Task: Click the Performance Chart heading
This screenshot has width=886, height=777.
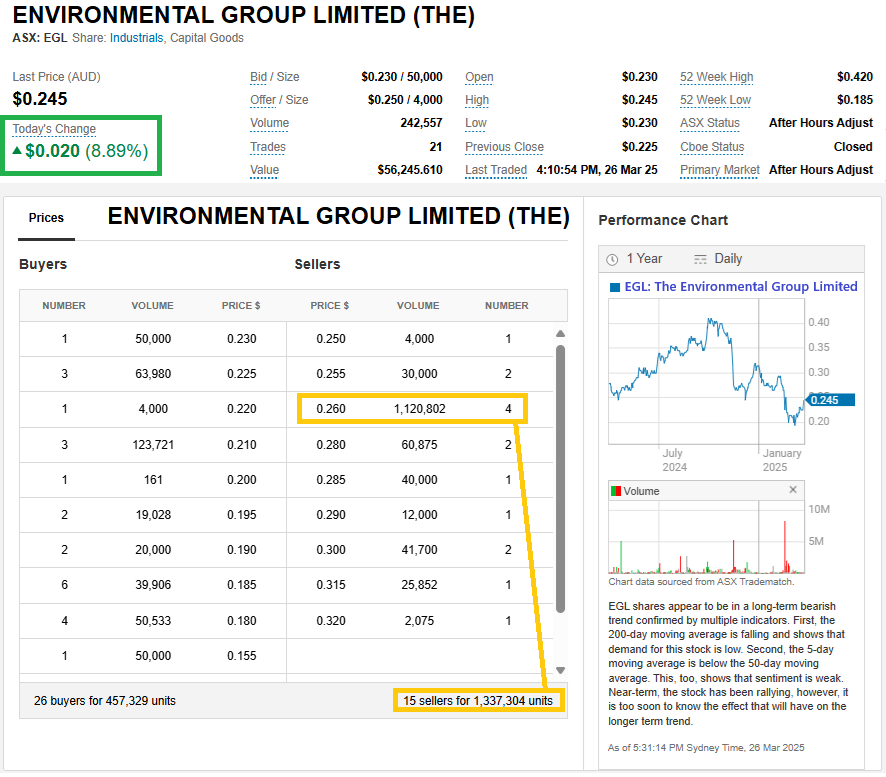Action: coord(663,220)
